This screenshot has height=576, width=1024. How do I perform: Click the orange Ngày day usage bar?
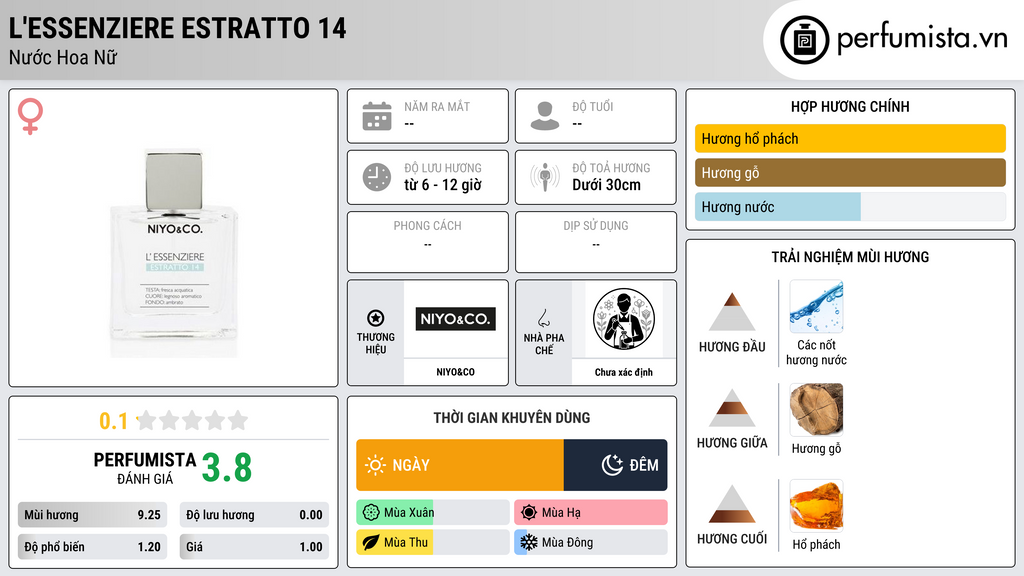point(460,465)
